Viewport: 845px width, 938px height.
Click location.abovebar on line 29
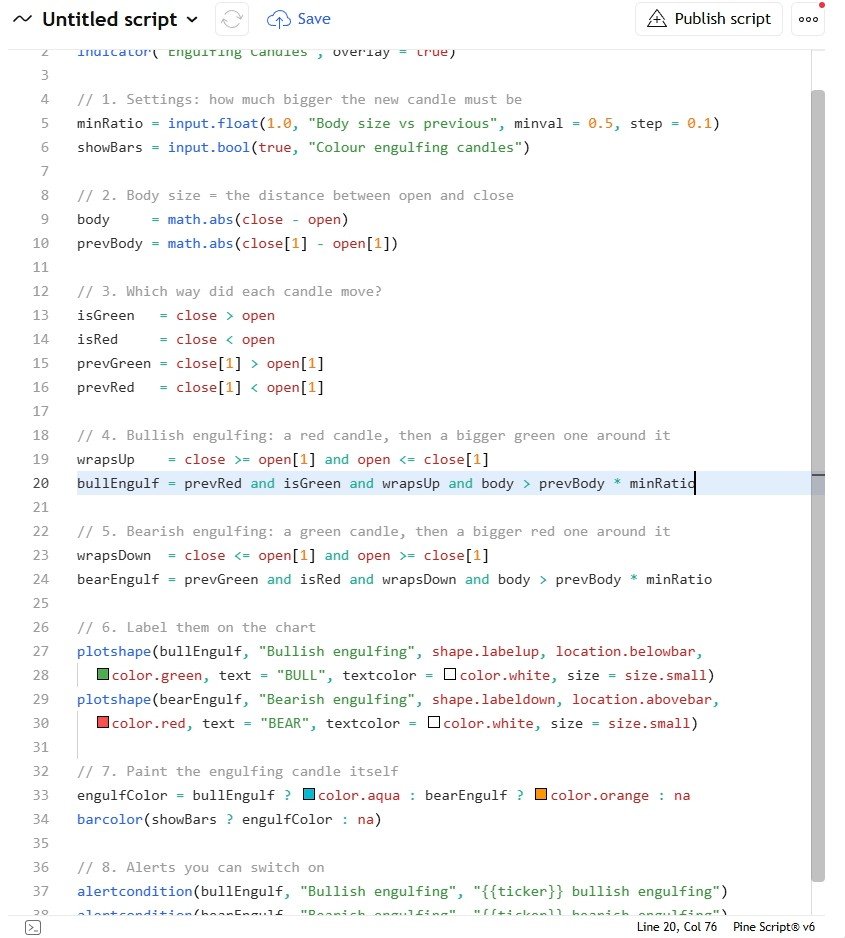(x=642, y=699)
